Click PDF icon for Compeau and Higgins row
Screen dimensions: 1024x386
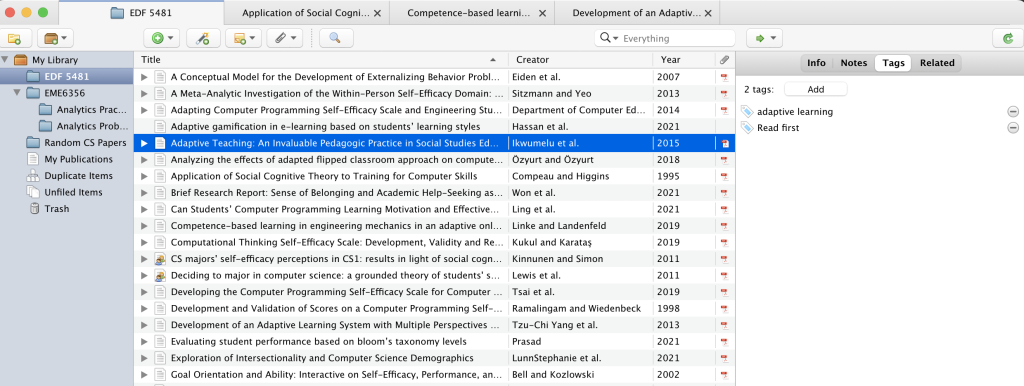coord(724,176)
